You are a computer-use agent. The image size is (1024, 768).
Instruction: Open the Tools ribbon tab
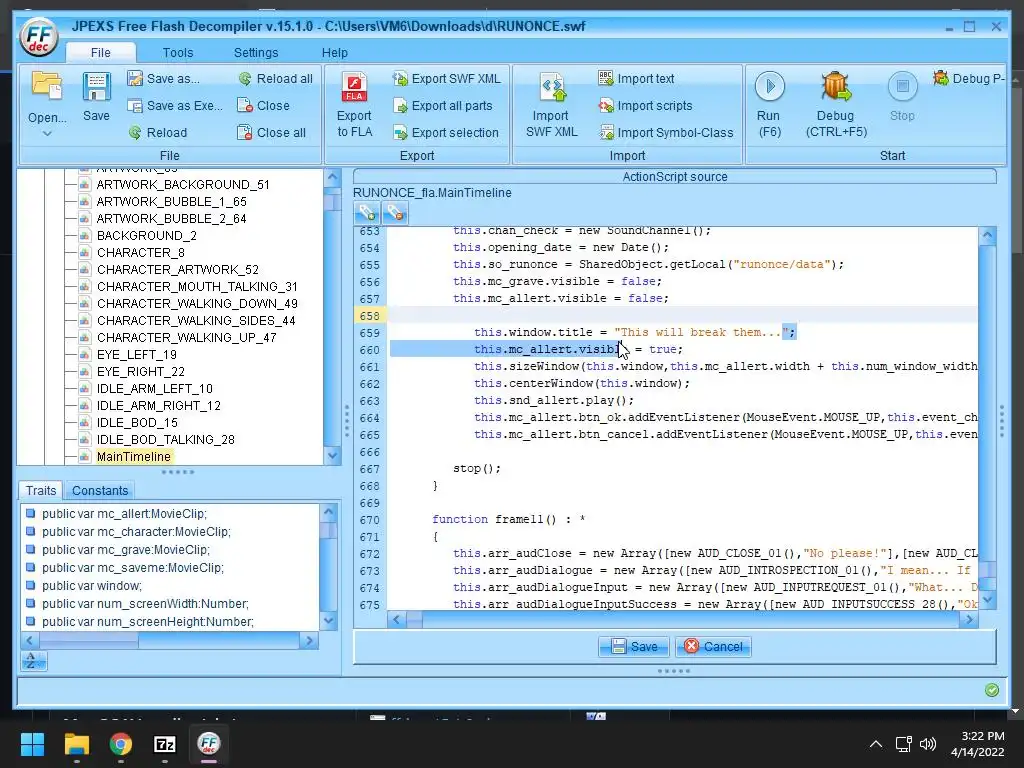[x=178, y=52]
